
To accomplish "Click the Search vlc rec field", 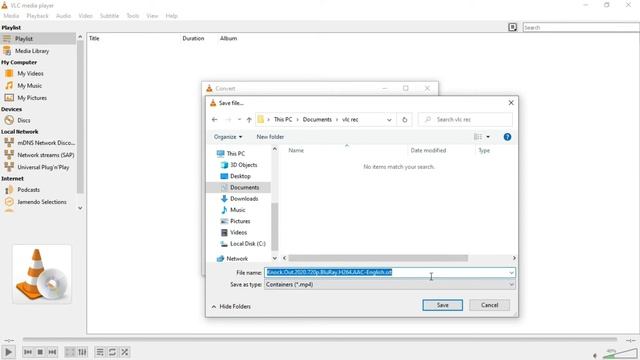I will pyautogui.click(x=465, y=120).
